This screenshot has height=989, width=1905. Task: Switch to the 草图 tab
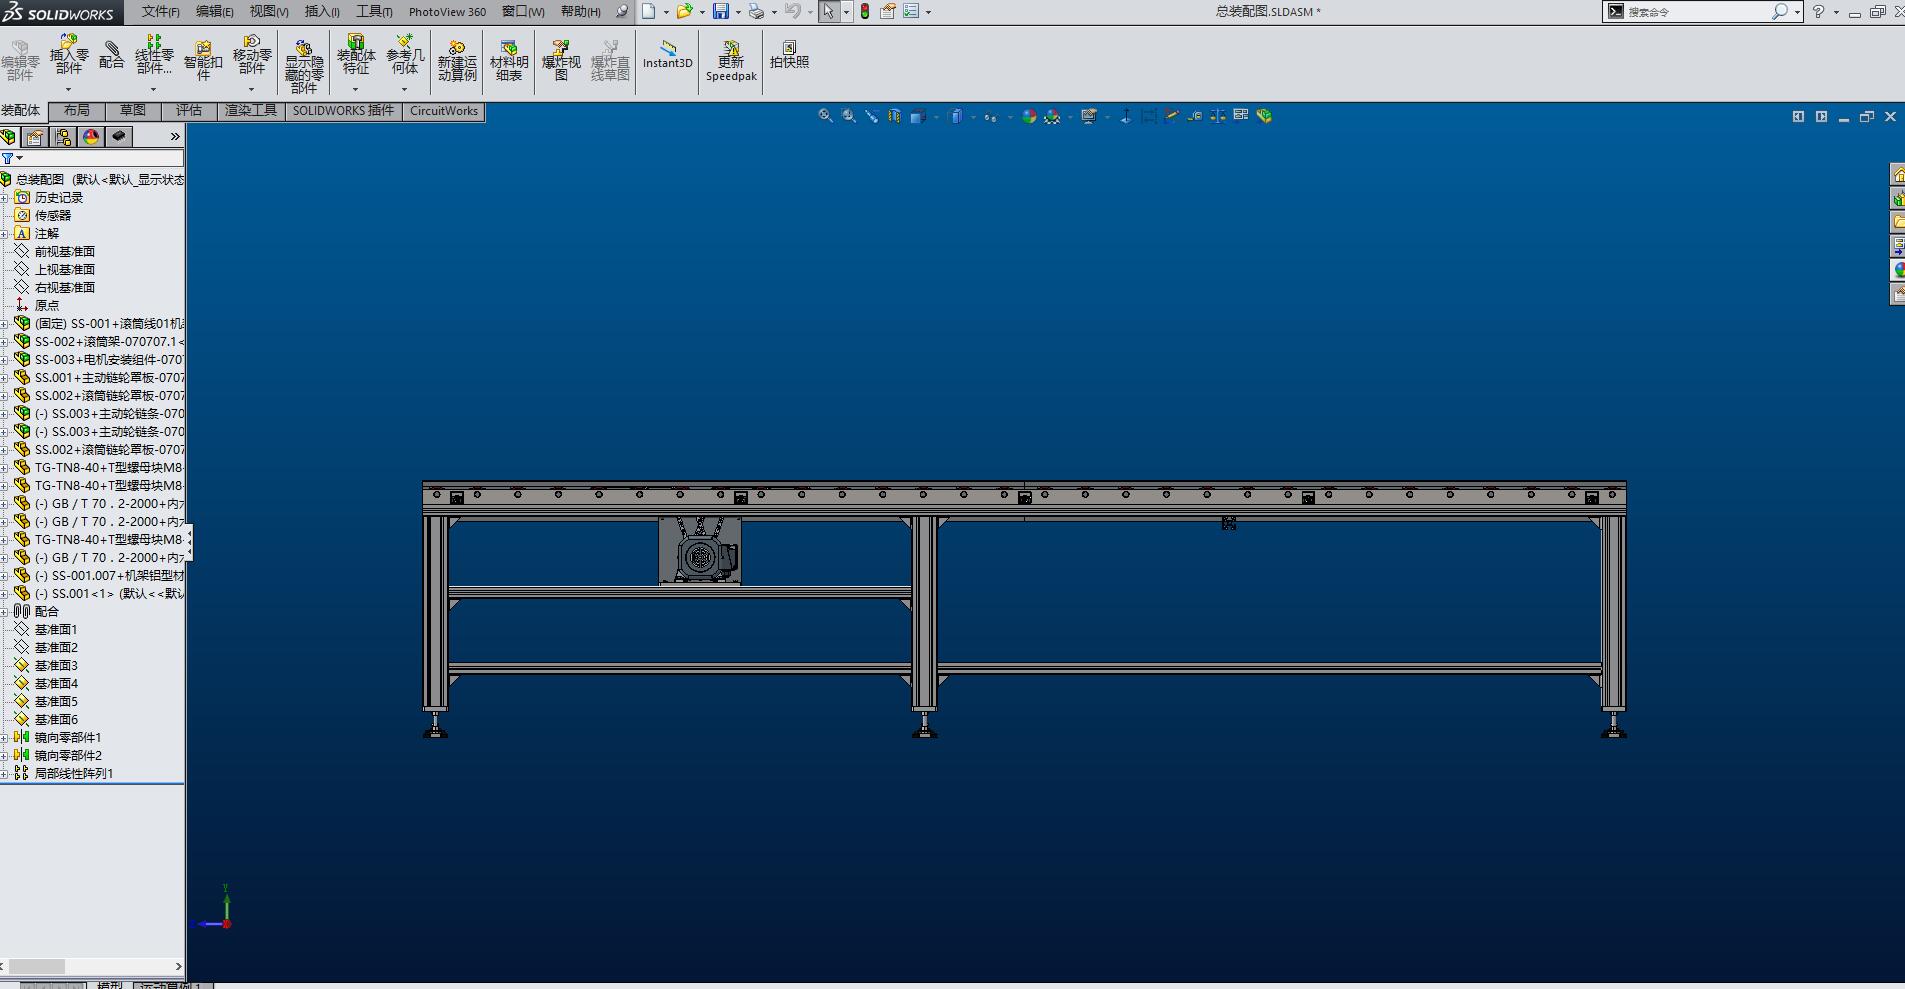click(x=132, y=111)
